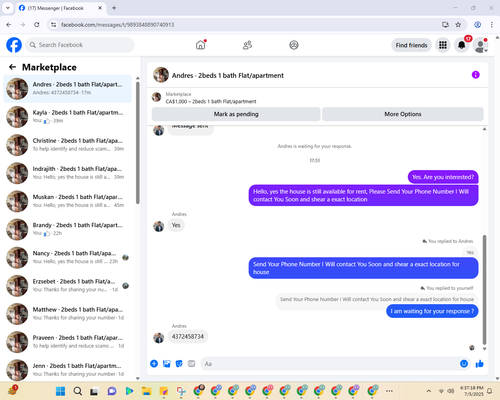Open Christine conversation in the list
The image size is (500, 400).
point(67,145)
